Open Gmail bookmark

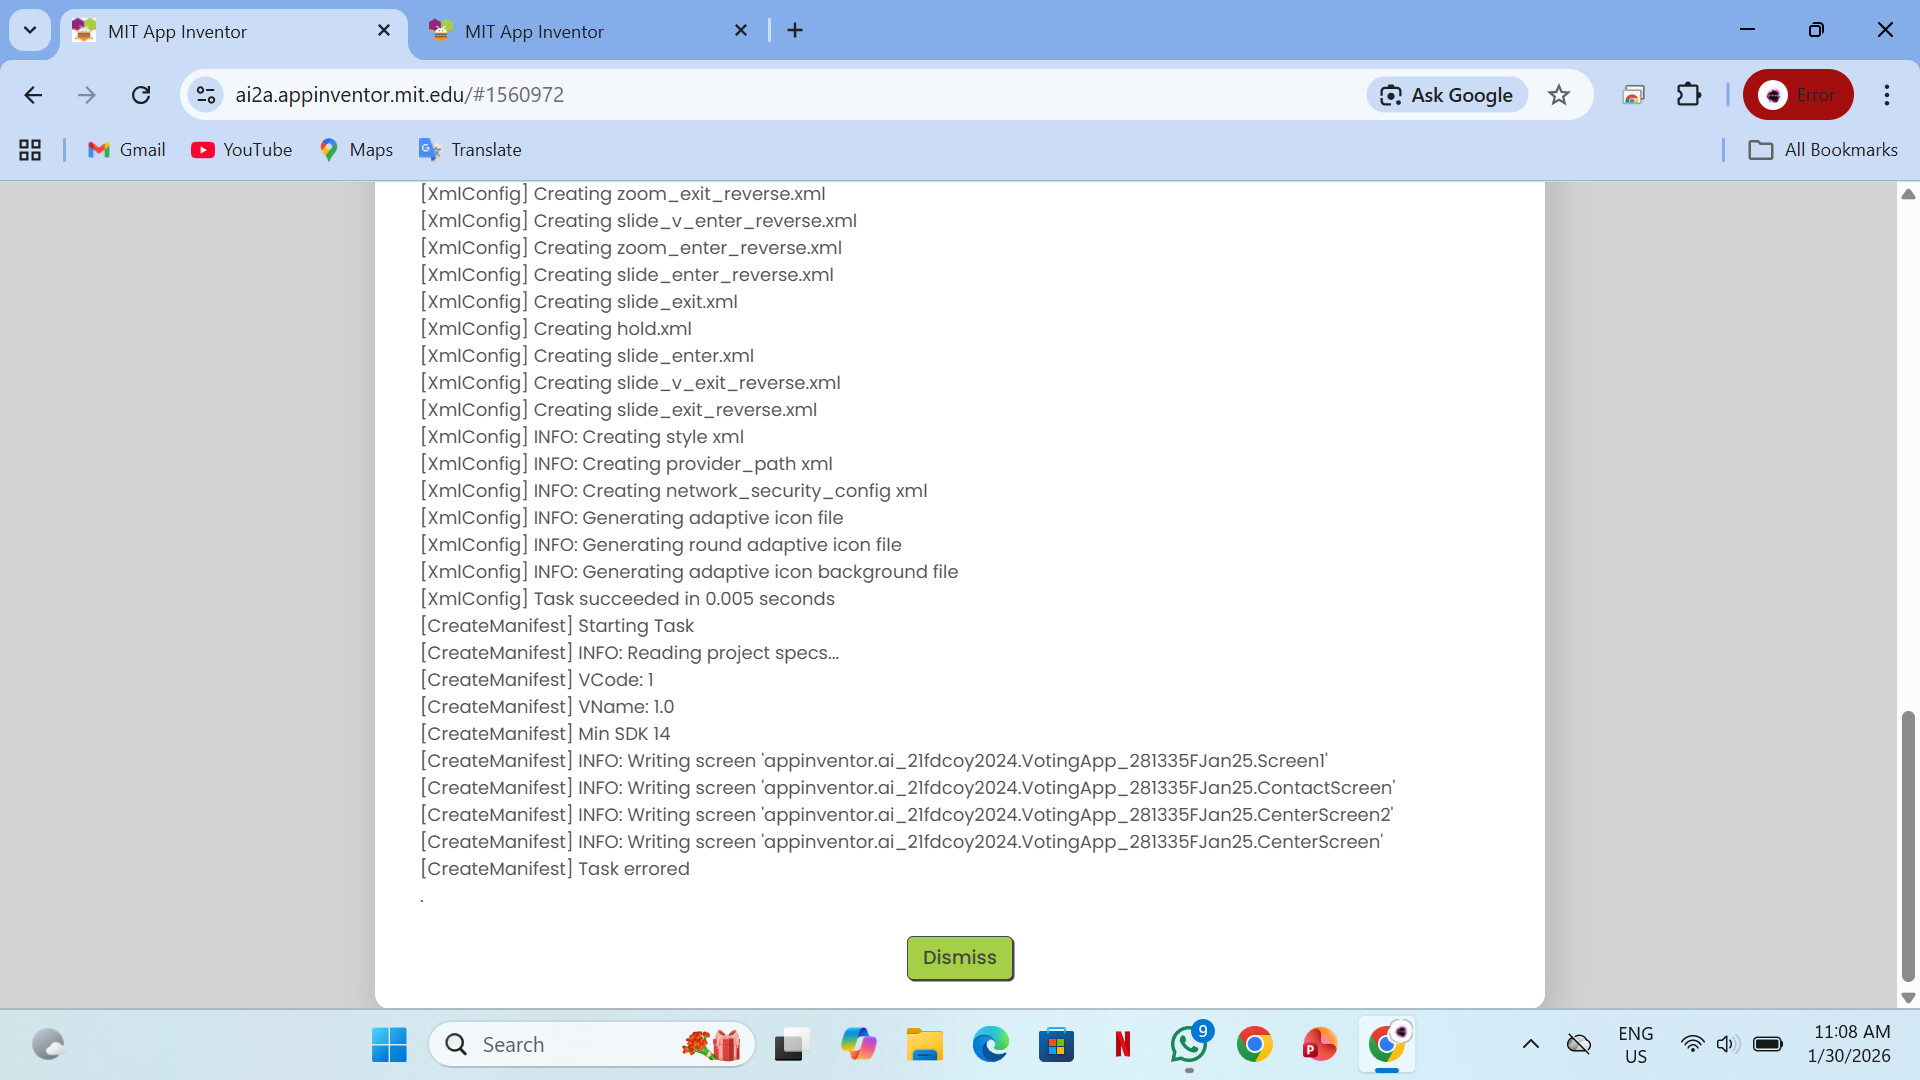(127, 150)
